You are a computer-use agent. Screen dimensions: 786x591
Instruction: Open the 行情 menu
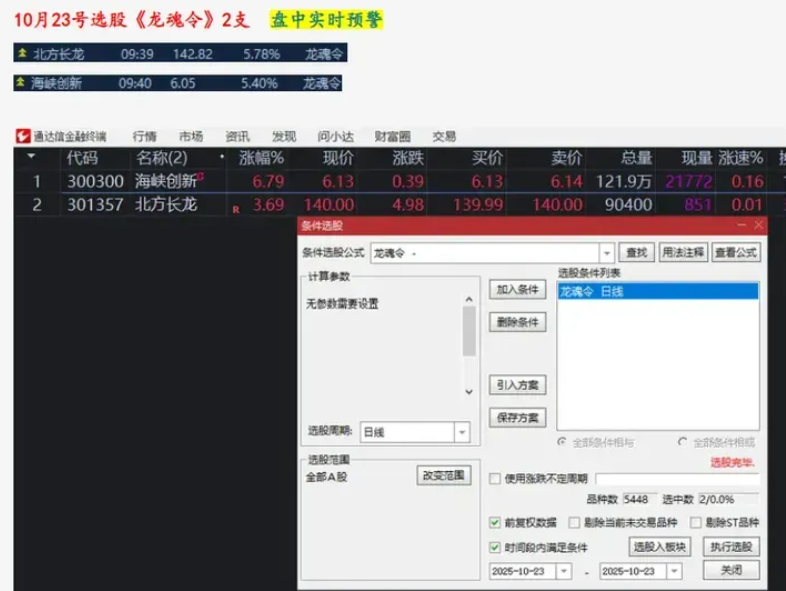(145, 137)
